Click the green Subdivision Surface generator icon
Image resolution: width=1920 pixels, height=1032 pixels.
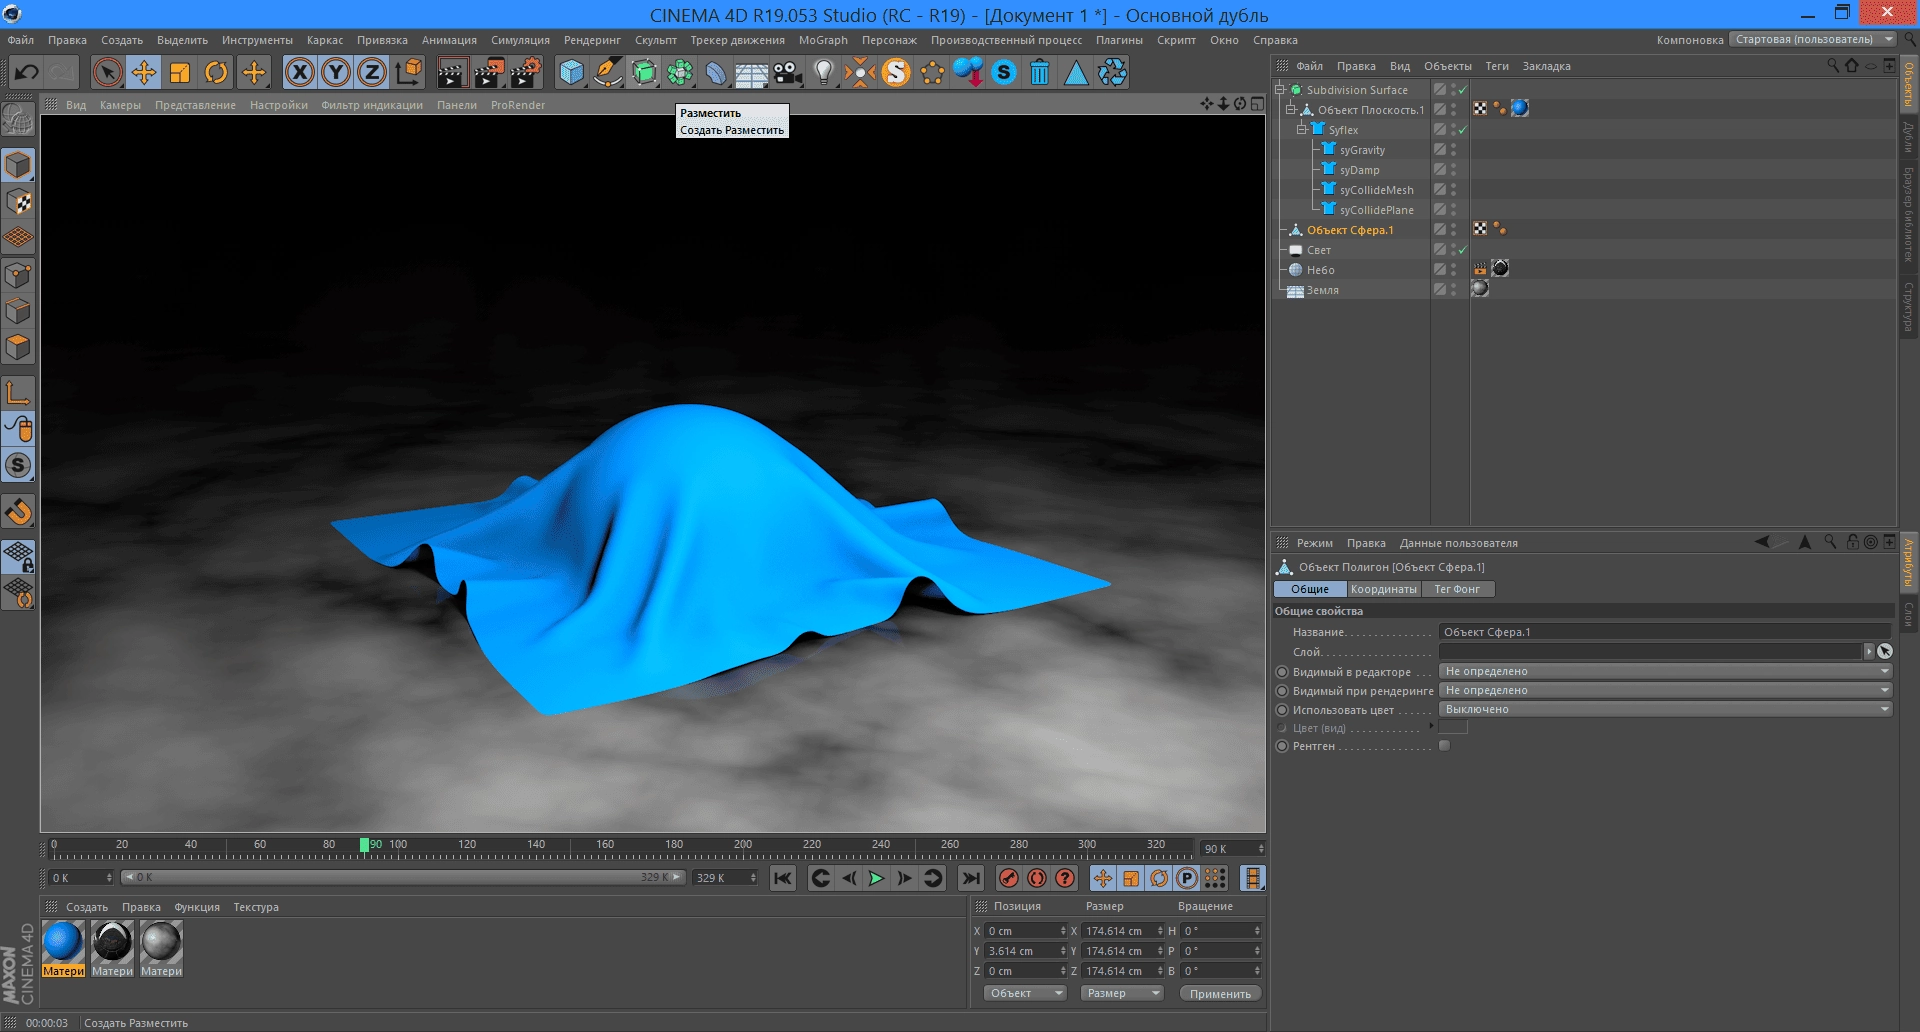tap(644, 72)
